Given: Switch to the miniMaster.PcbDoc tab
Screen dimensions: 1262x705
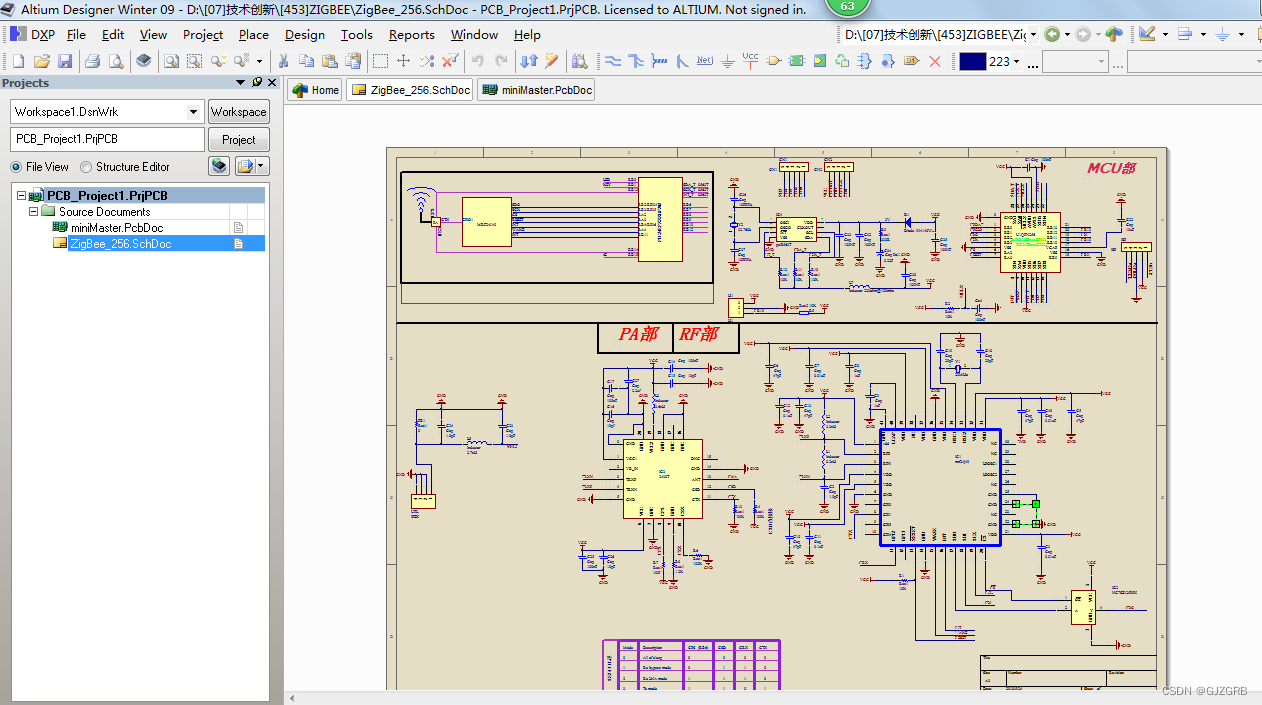Looking at the screenshot, I should (538, 89).
